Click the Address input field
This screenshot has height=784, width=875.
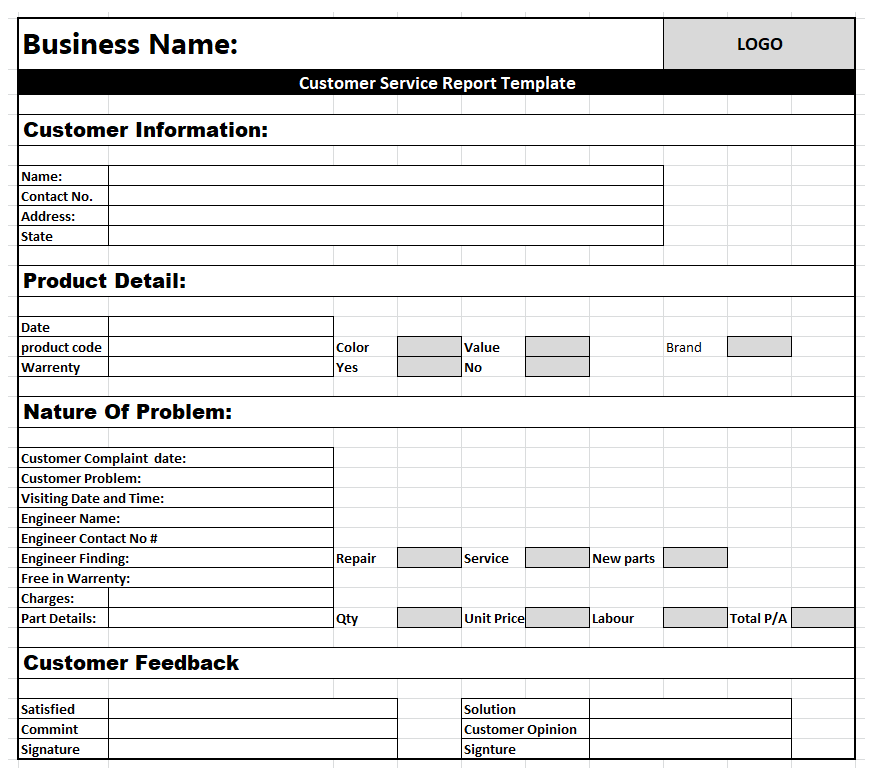point(385,216)
